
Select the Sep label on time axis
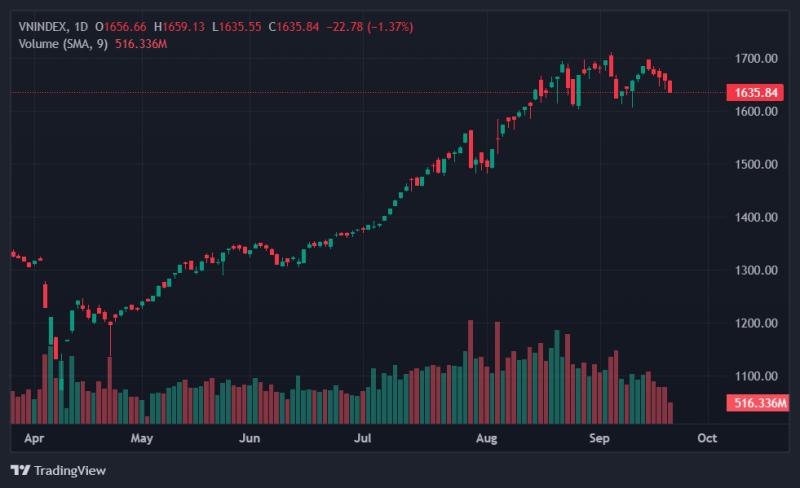(x=599, y=438)
